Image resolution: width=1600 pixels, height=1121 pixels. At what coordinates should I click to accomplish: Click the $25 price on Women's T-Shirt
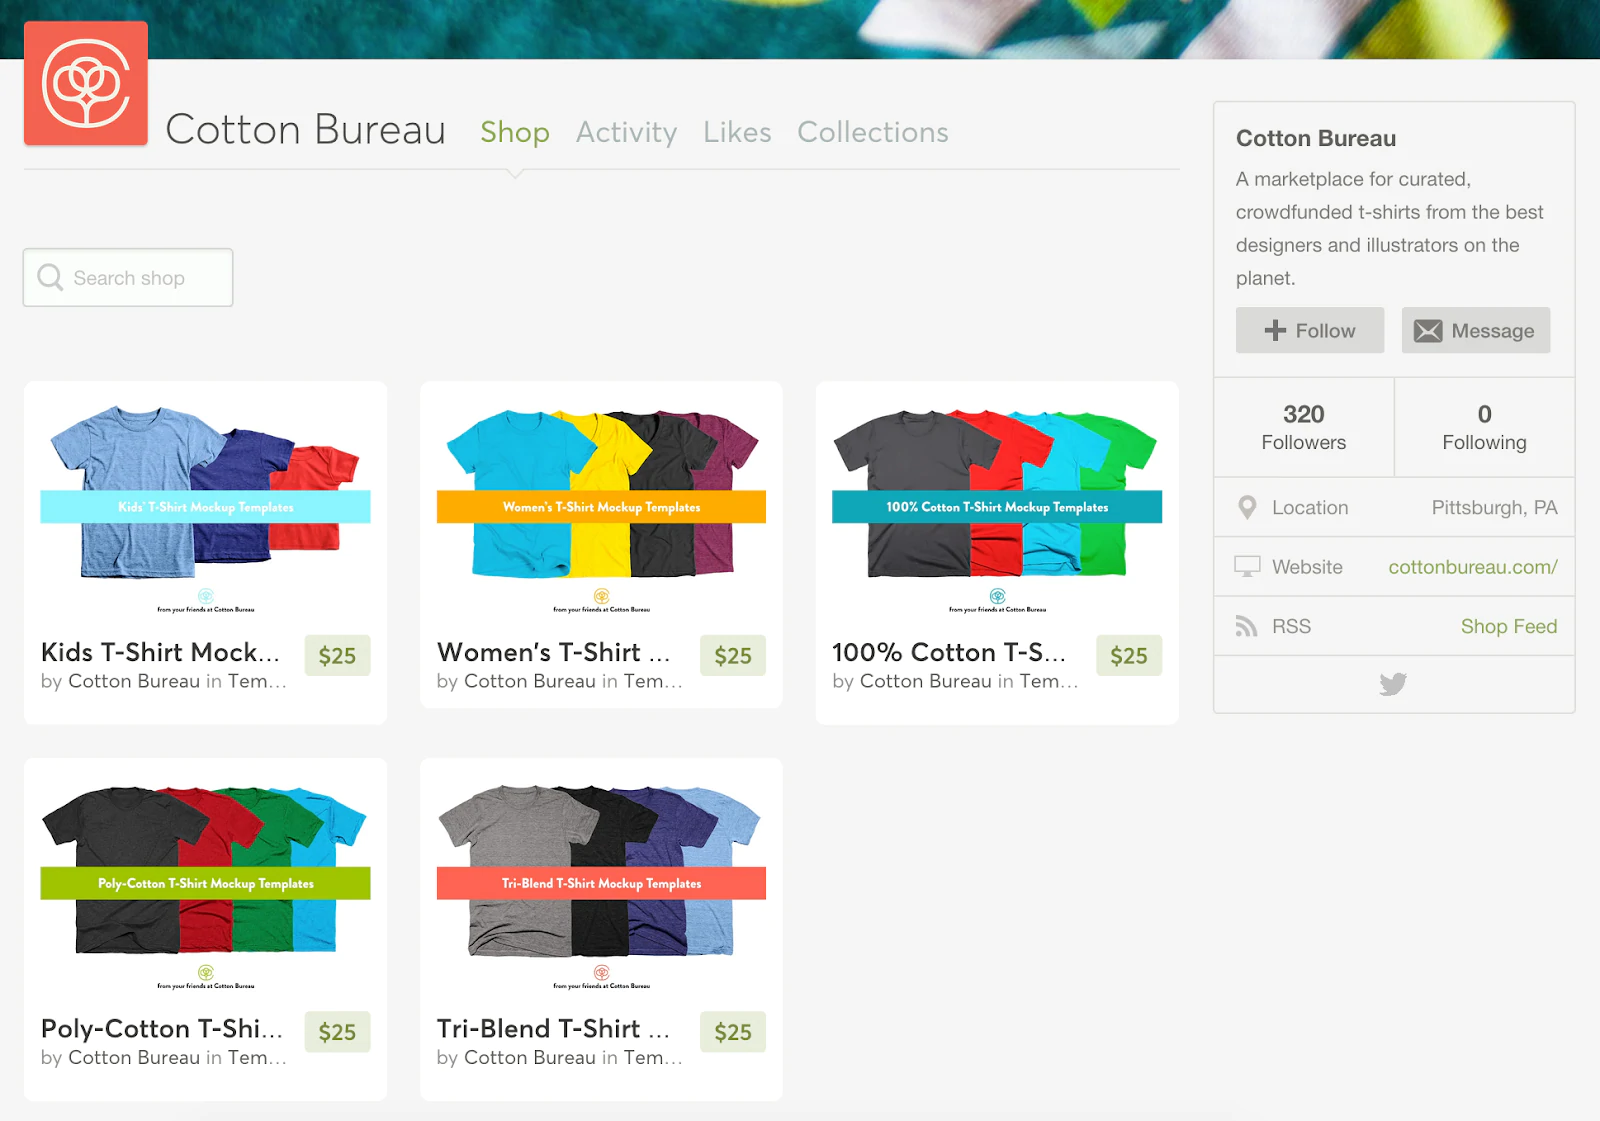(733, 655)
